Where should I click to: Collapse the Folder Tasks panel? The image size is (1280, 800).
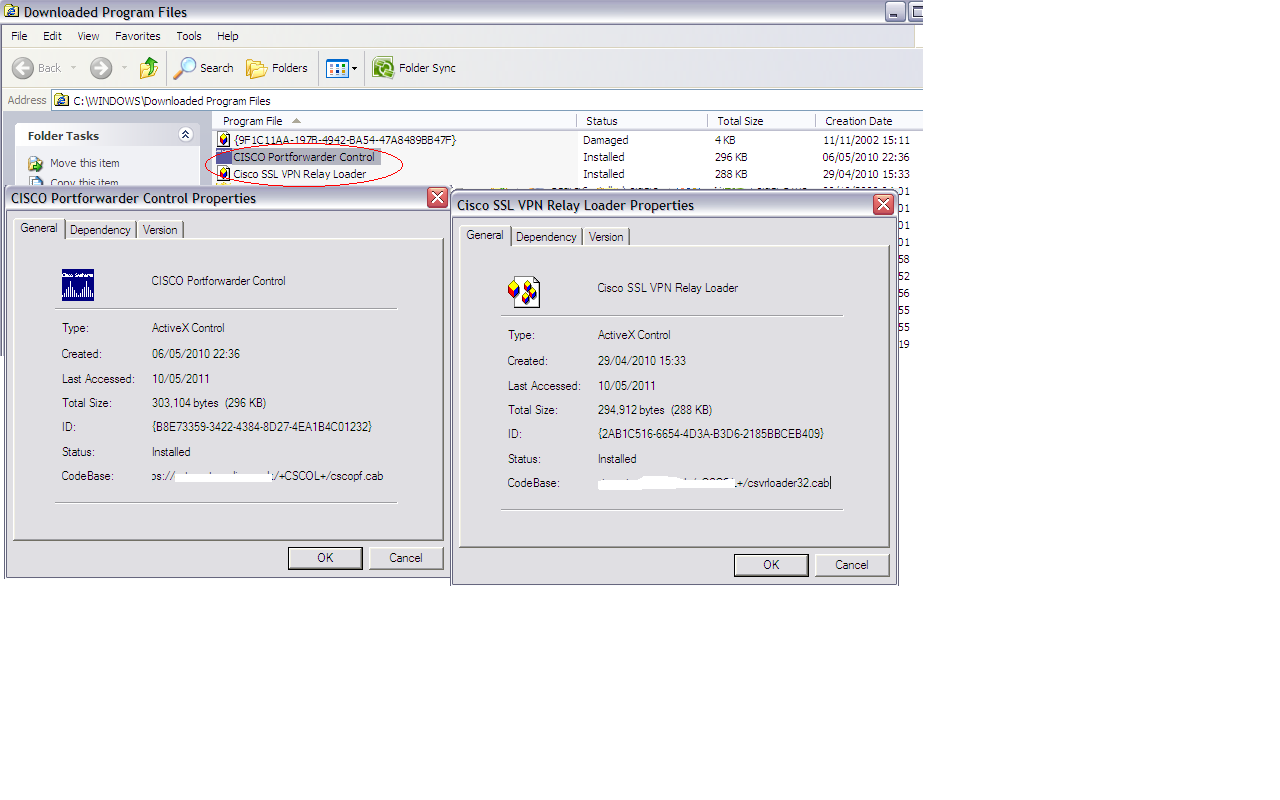tap(185, 135)
